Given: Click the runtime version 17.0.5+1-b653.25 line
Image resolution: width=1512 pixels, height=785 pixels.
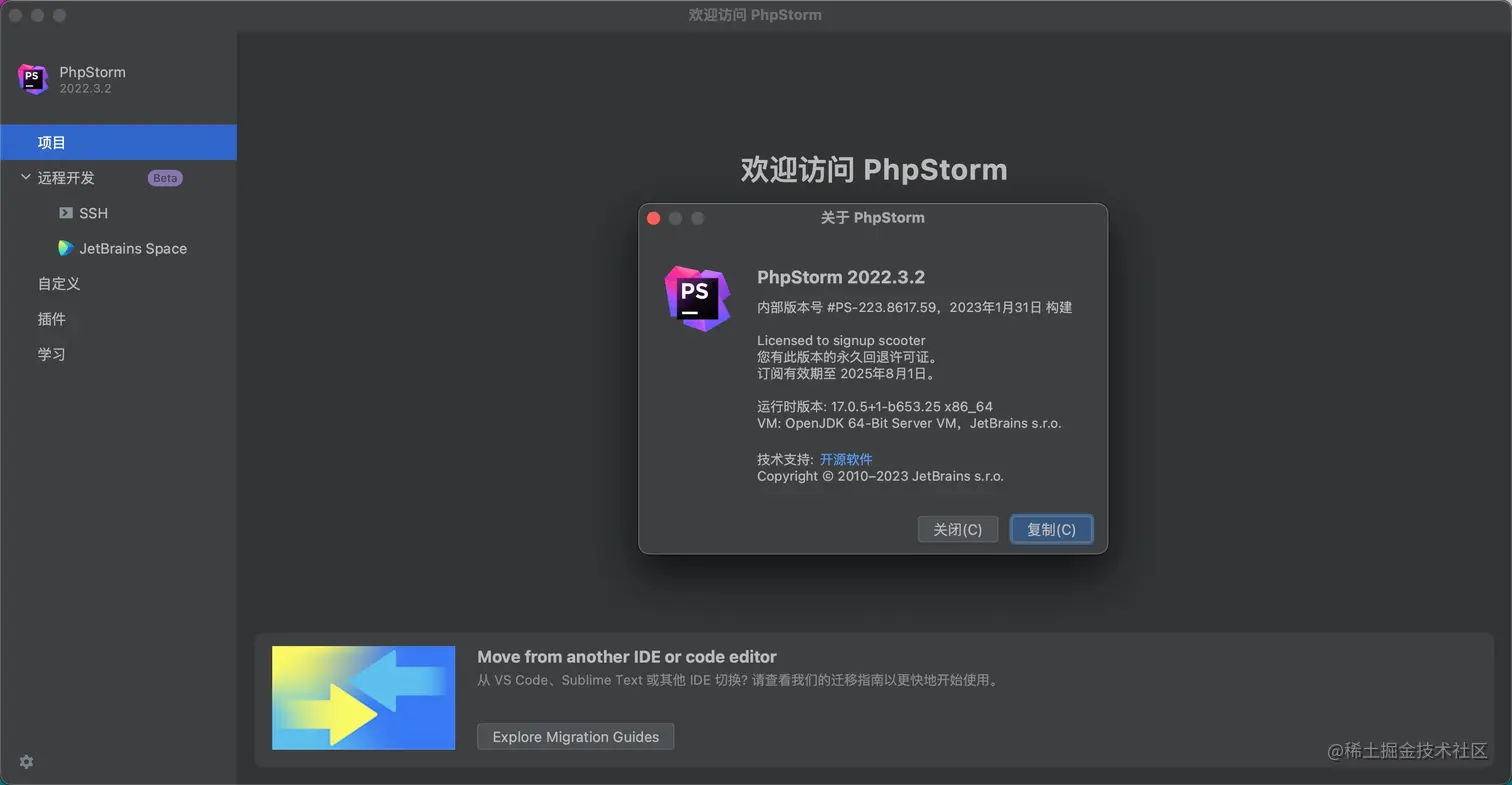Looking at the screenshot, I should coord(875,406).
